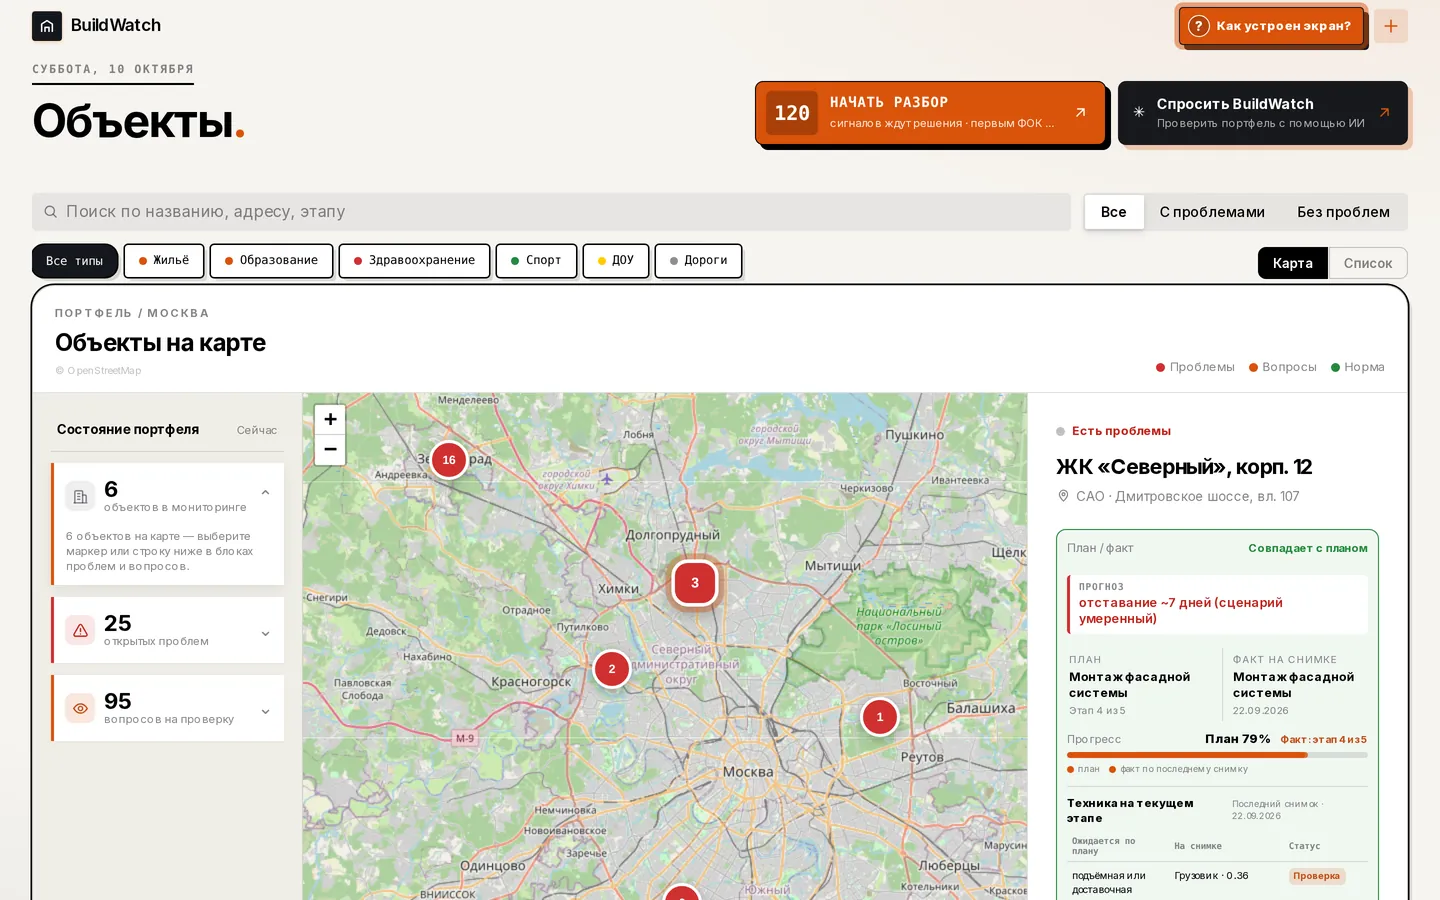This screenshot has width=1440, height=900.
Task: Select the С проблемами tab
Action: [x=1212, y=212]
